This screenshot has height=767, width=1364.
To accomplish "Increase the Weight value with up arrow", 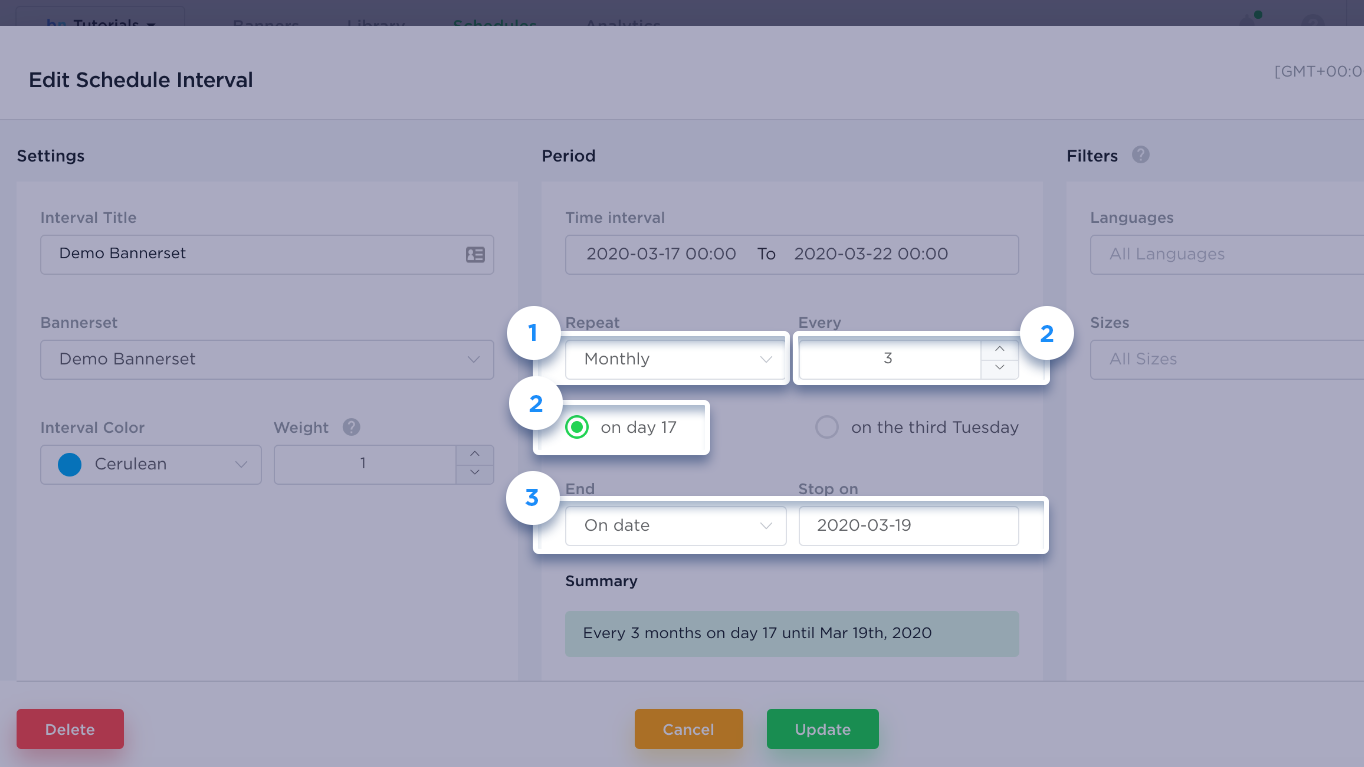I will [x=475, y=455].
